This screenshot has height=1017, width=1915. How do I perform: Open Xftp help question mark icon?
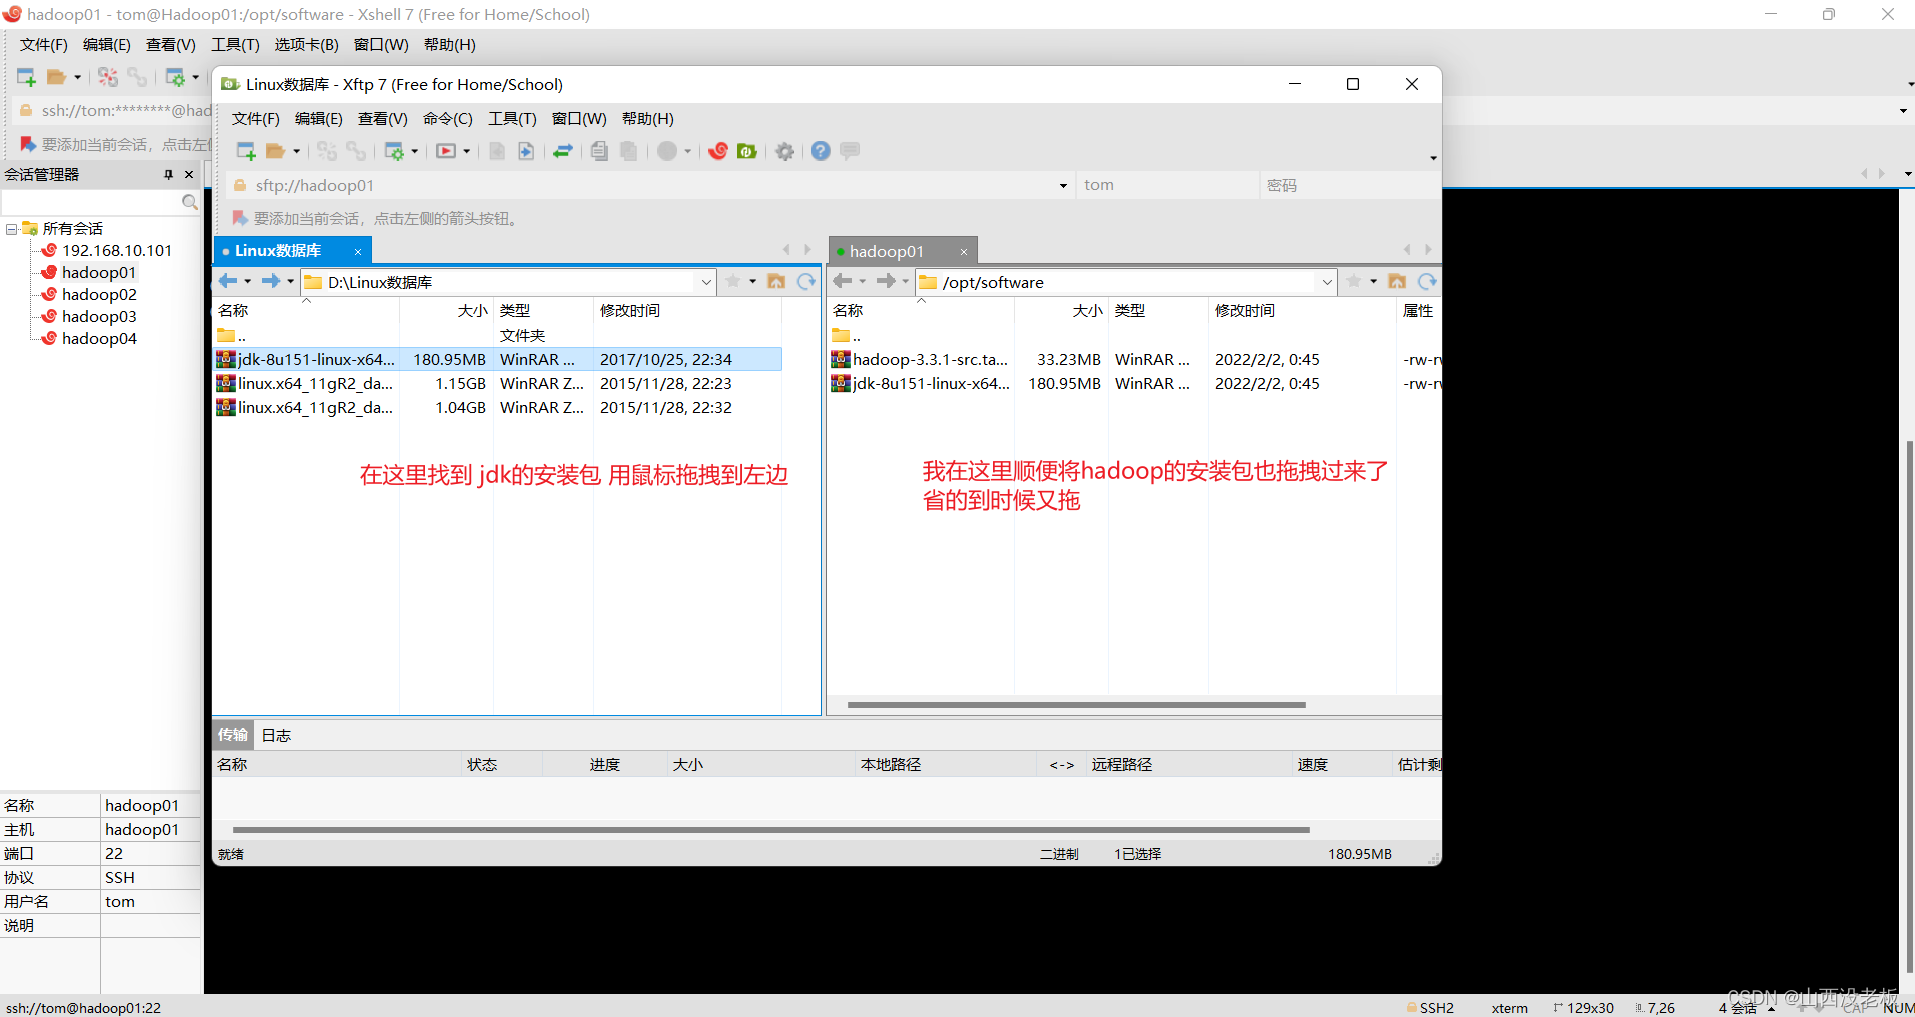(x=821, y=151)
